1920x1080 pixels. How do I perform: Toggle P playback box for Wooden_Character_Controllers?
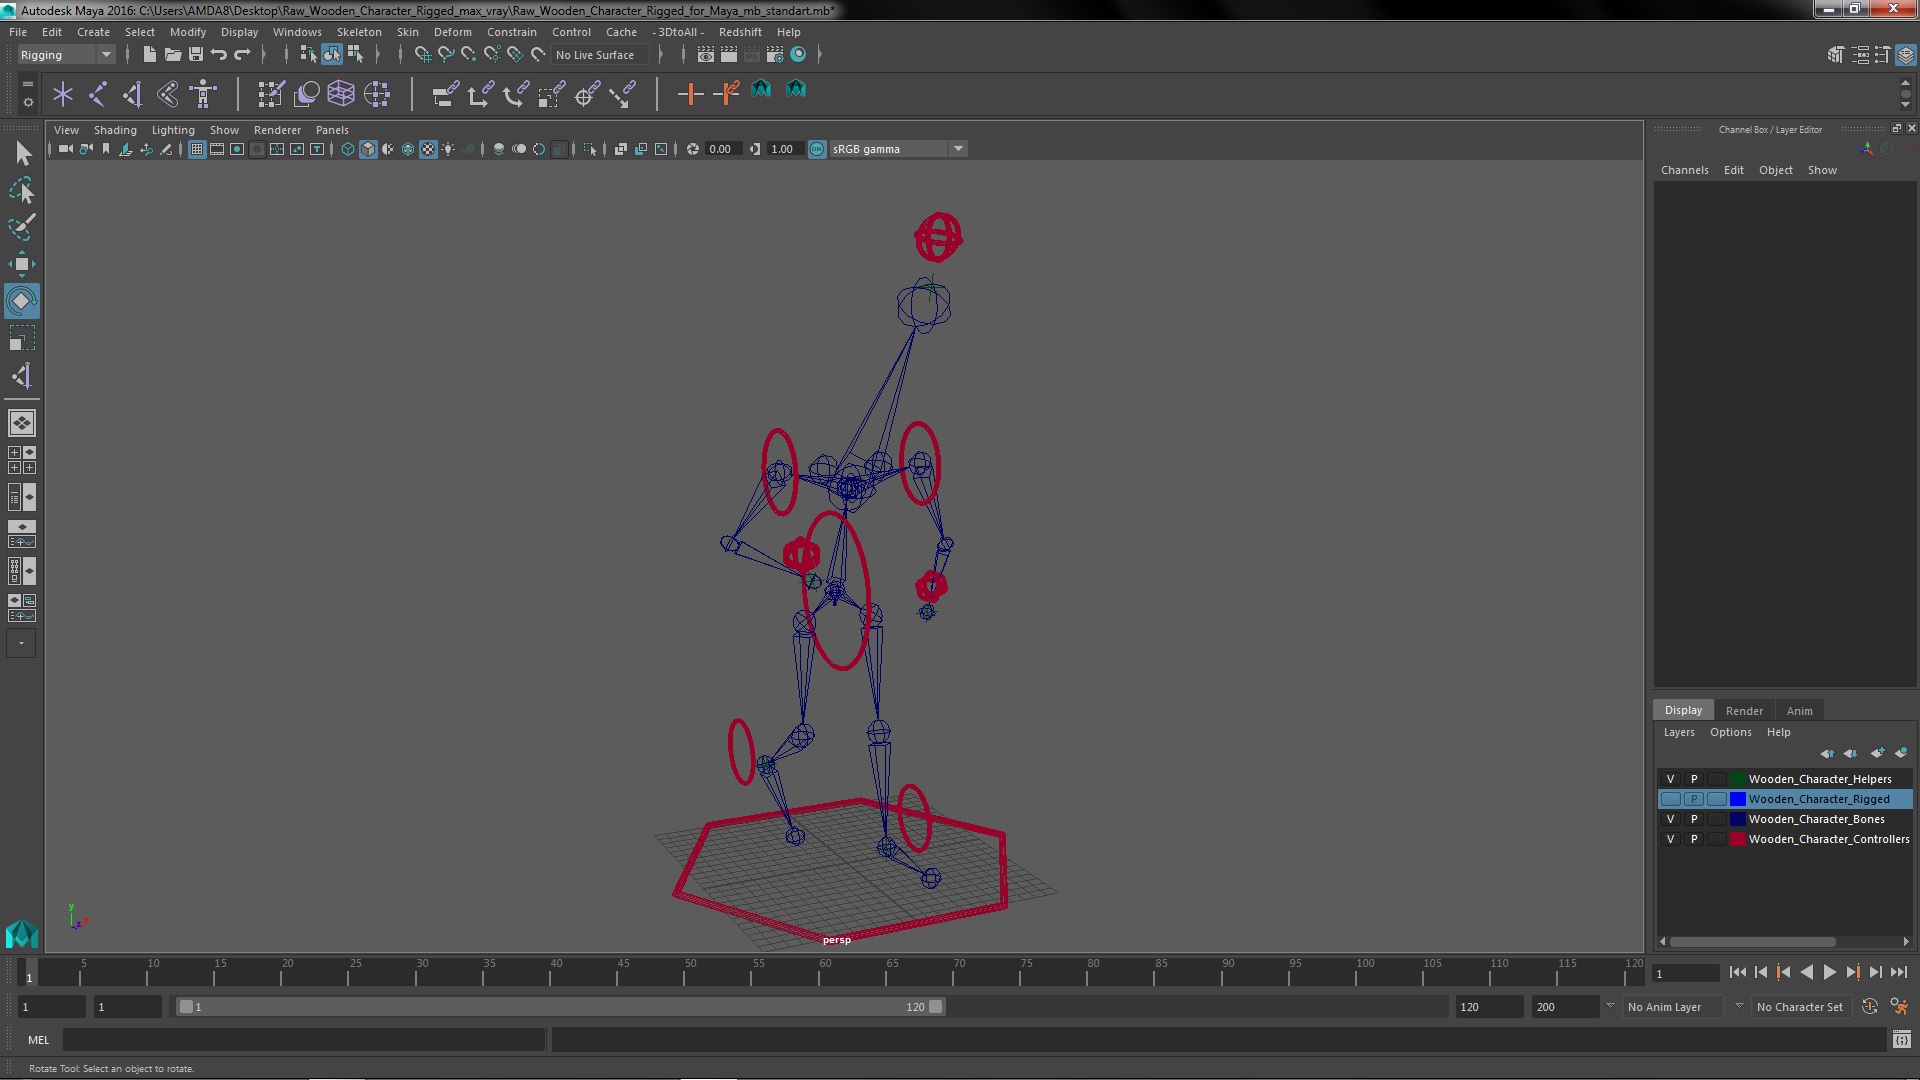coord(1694,839)
